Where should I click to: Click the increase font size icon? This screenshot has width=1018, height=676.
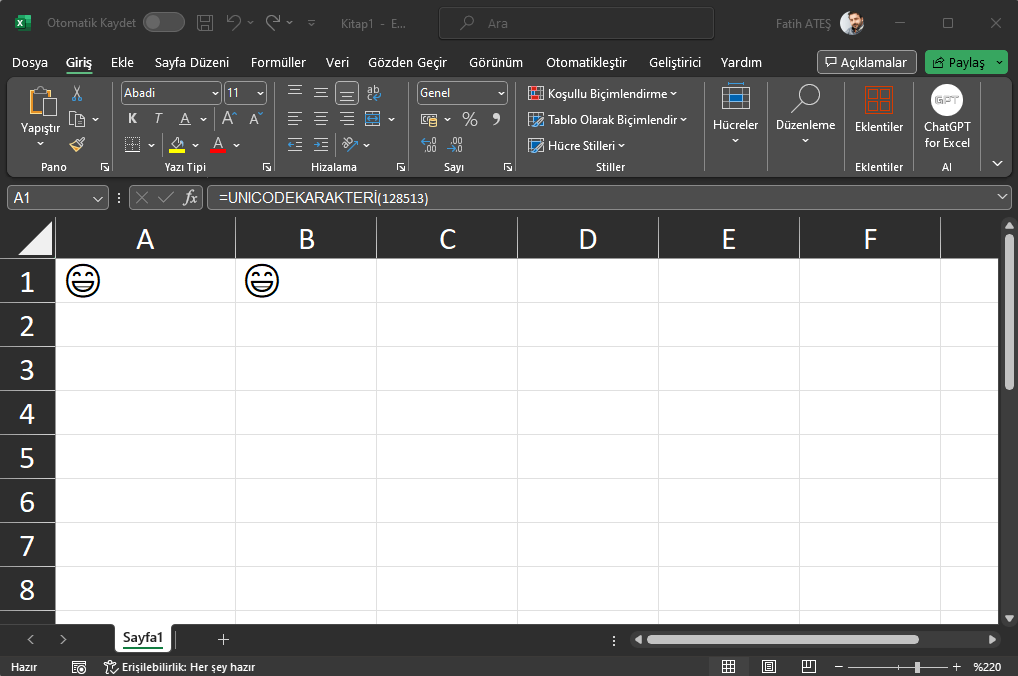coord(228,117)
